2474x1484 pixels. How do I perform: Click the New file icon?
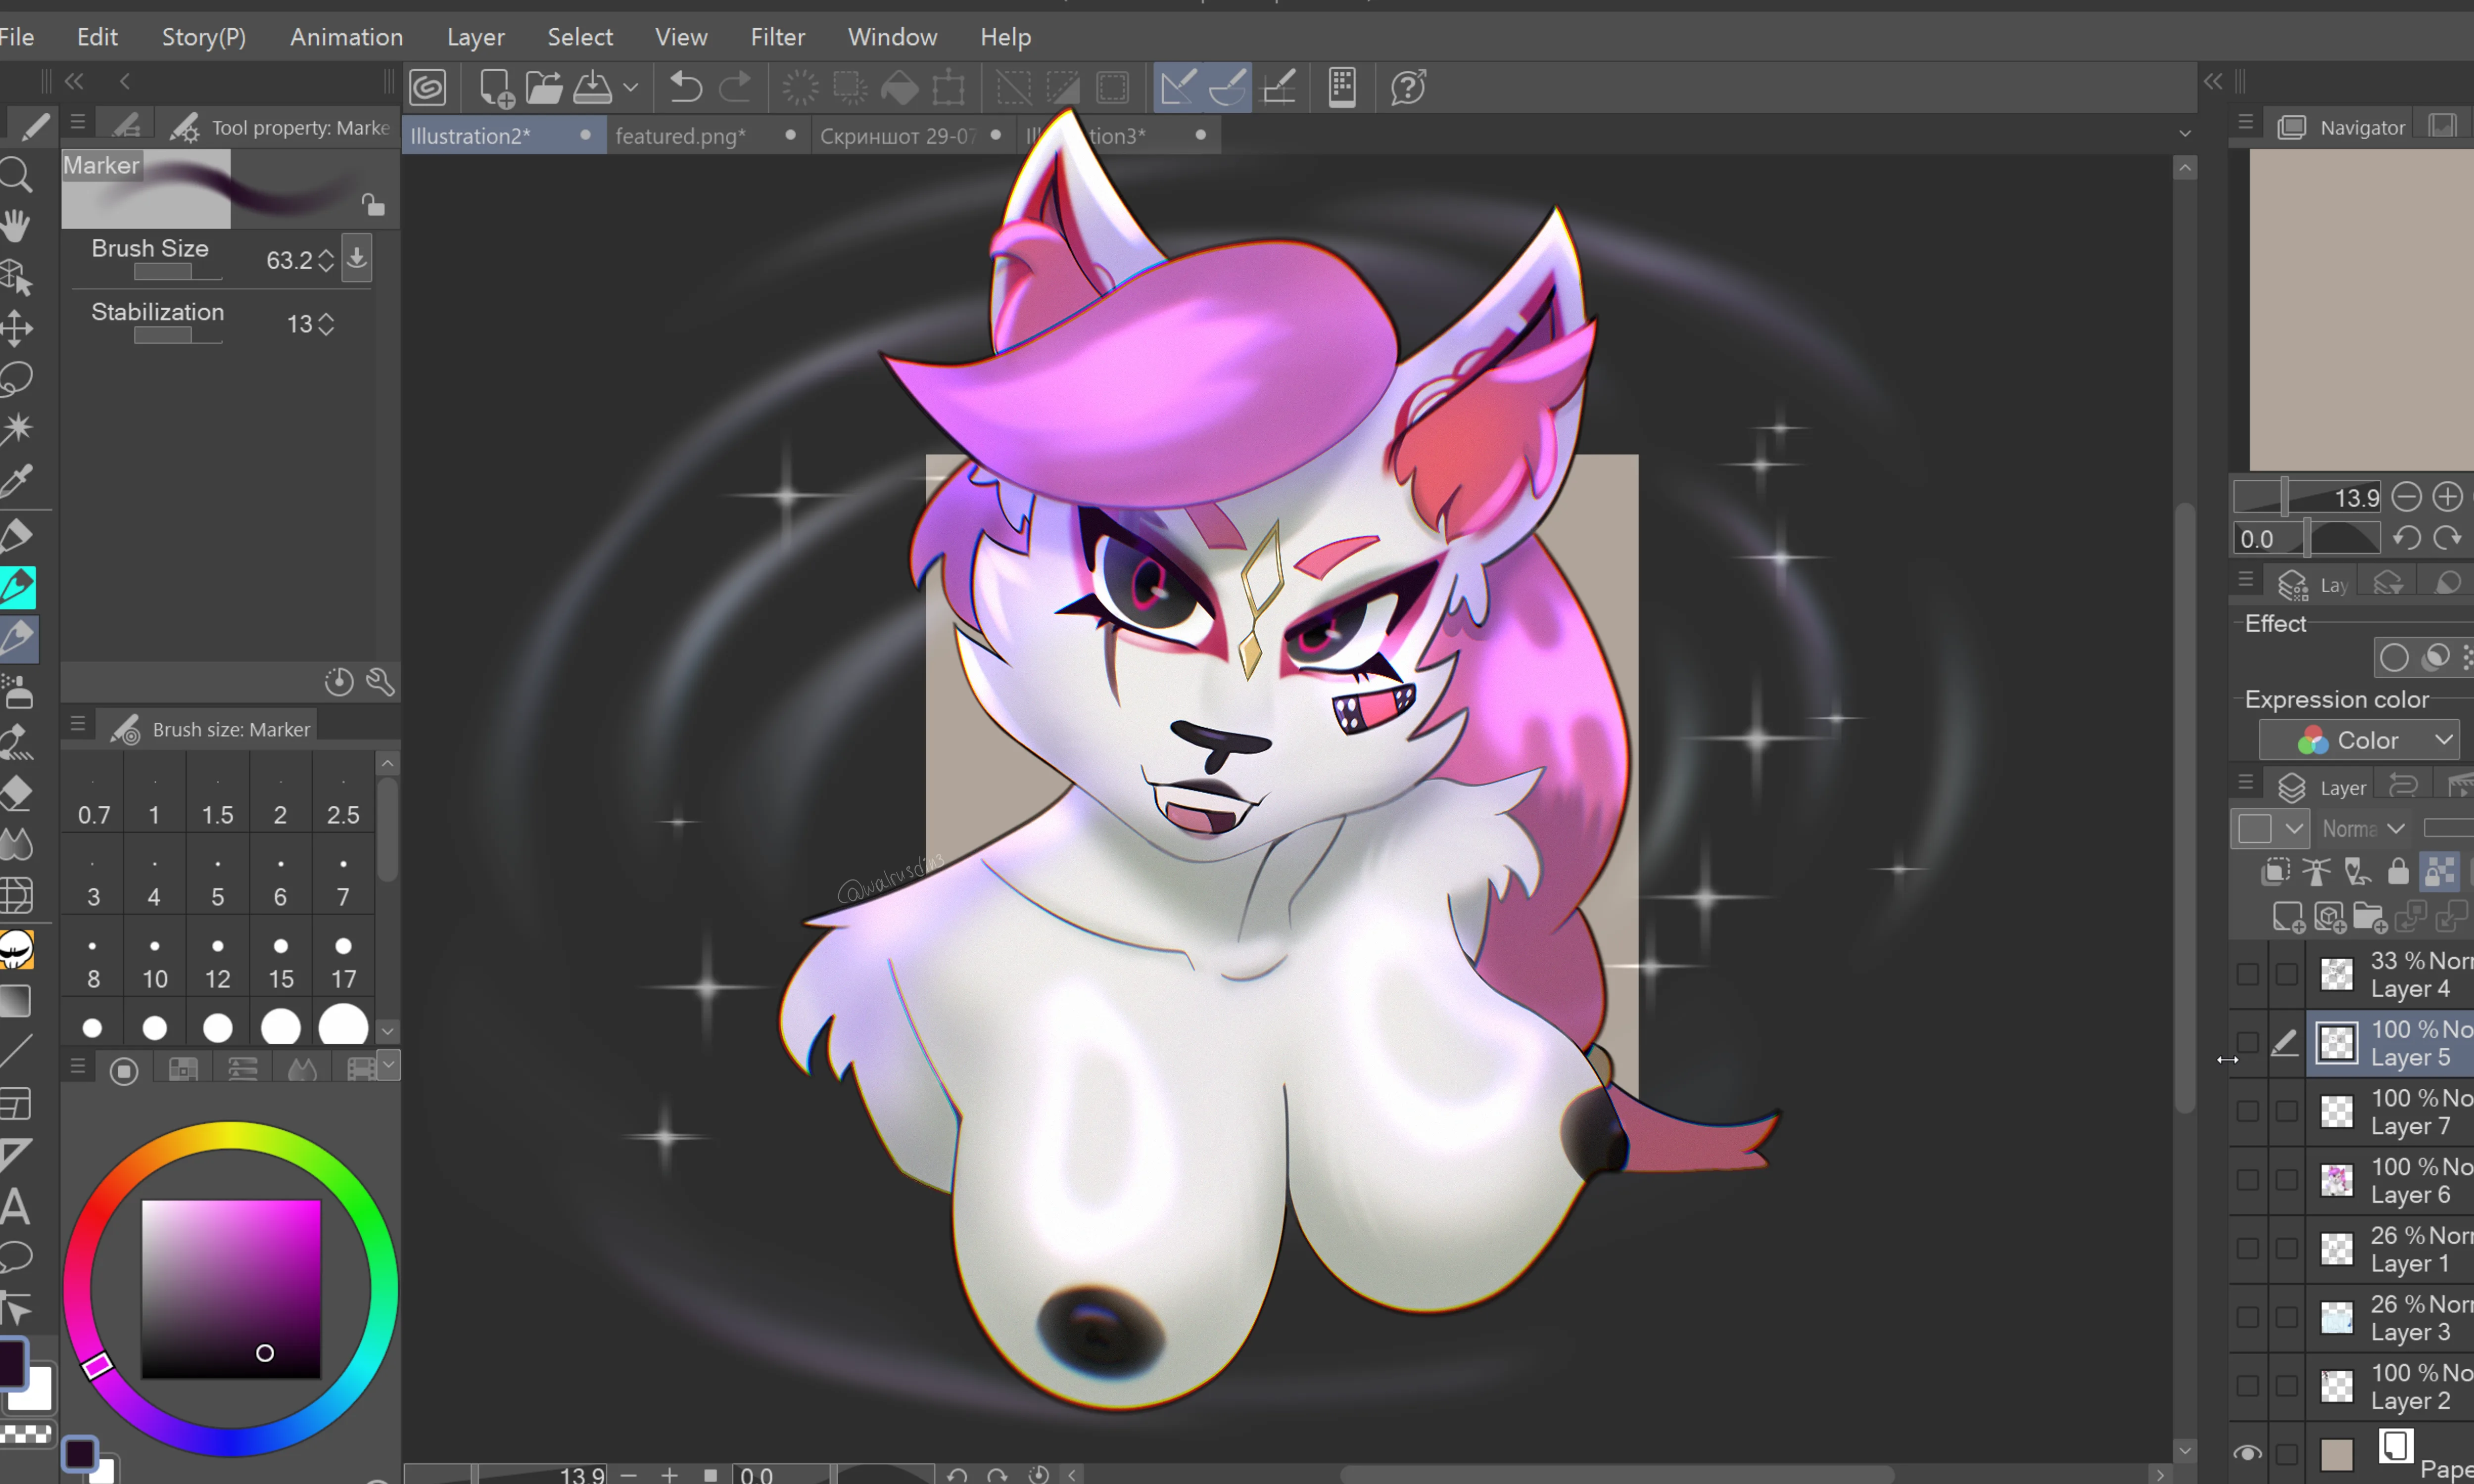(496, 88)
